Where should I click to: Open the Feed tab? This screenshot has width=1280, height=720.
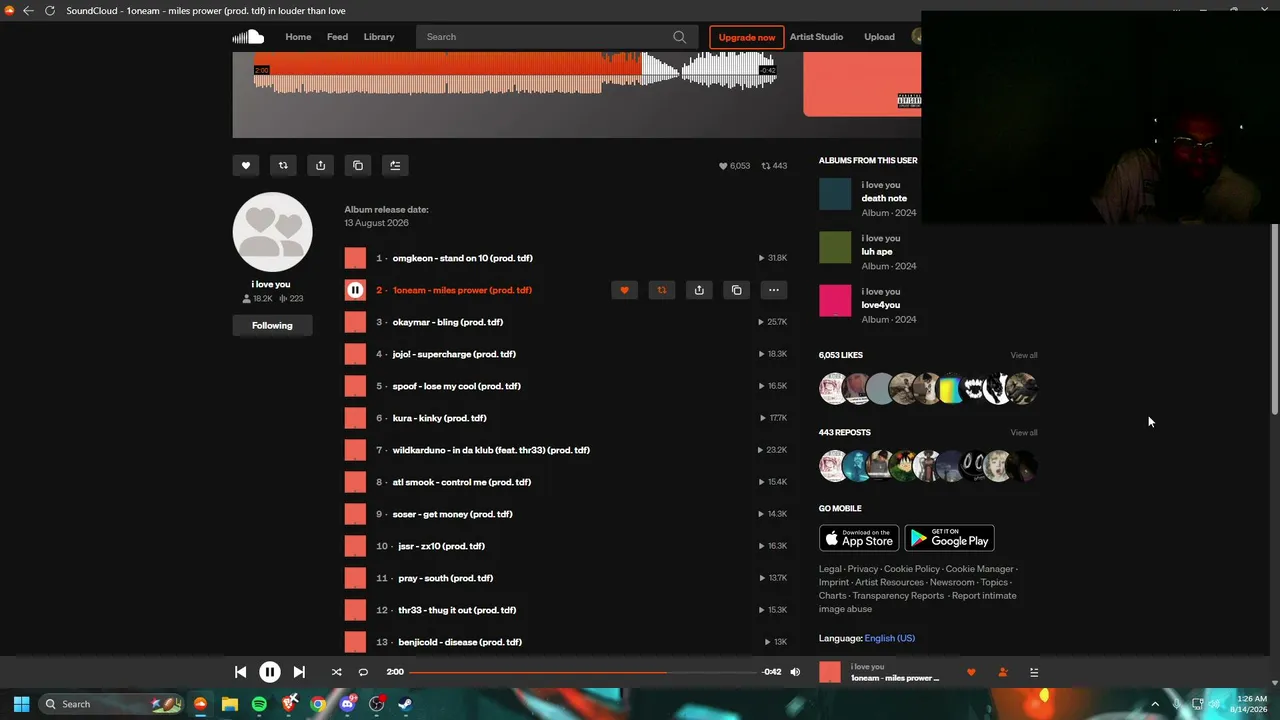coord(338,37)
